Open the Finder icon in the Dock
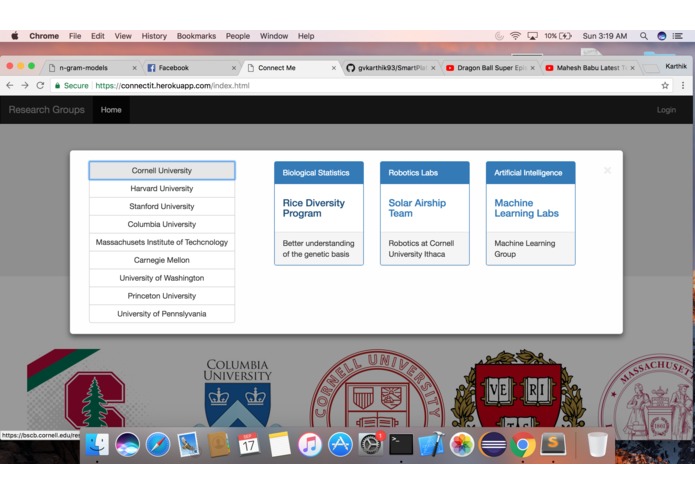The width and height of the screenshot is (695, 494). tap(97, 444)
